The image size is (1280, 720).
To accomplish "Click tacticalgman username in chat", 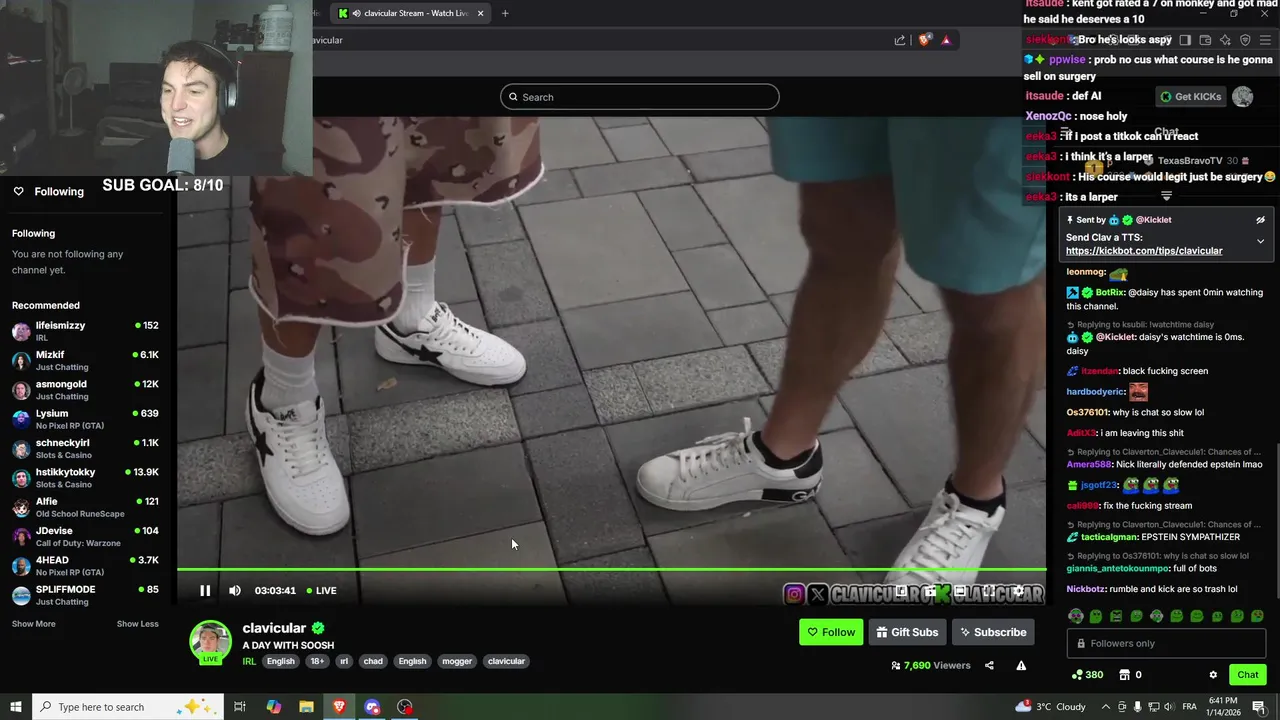I will tap(1108, 537).
